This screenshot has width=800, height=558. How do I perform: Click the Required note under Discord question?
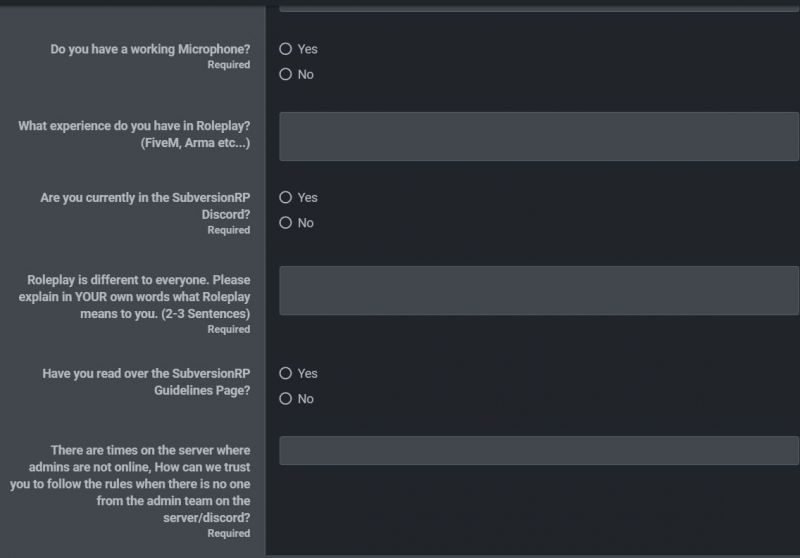[229, 230]
